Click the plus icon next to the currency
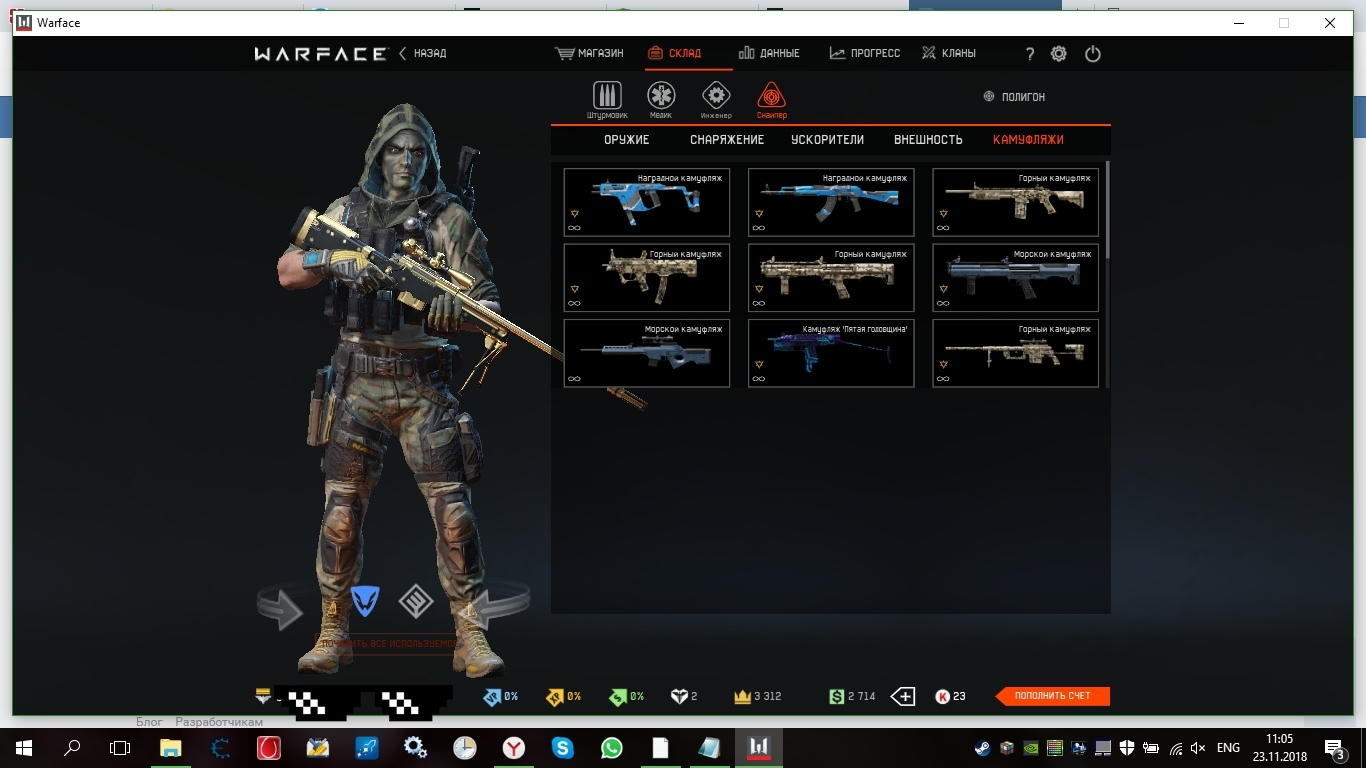The width and height of the screenshot is (1366, 768). point(903,696)
